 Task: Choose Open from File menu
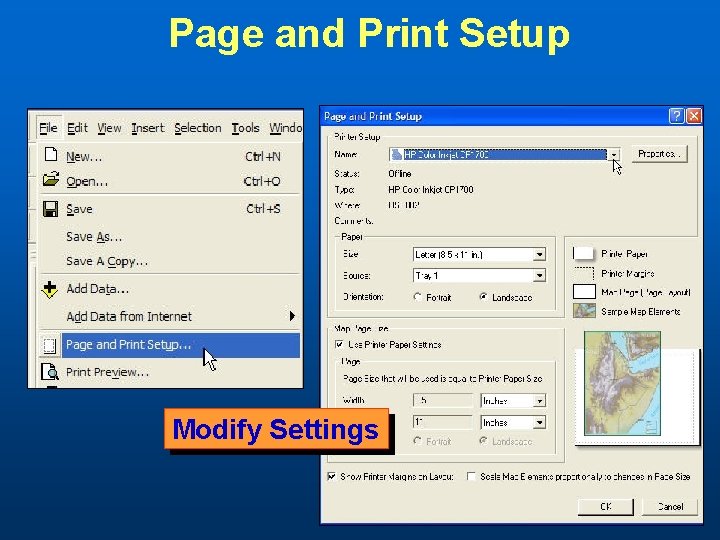point(170,181)
